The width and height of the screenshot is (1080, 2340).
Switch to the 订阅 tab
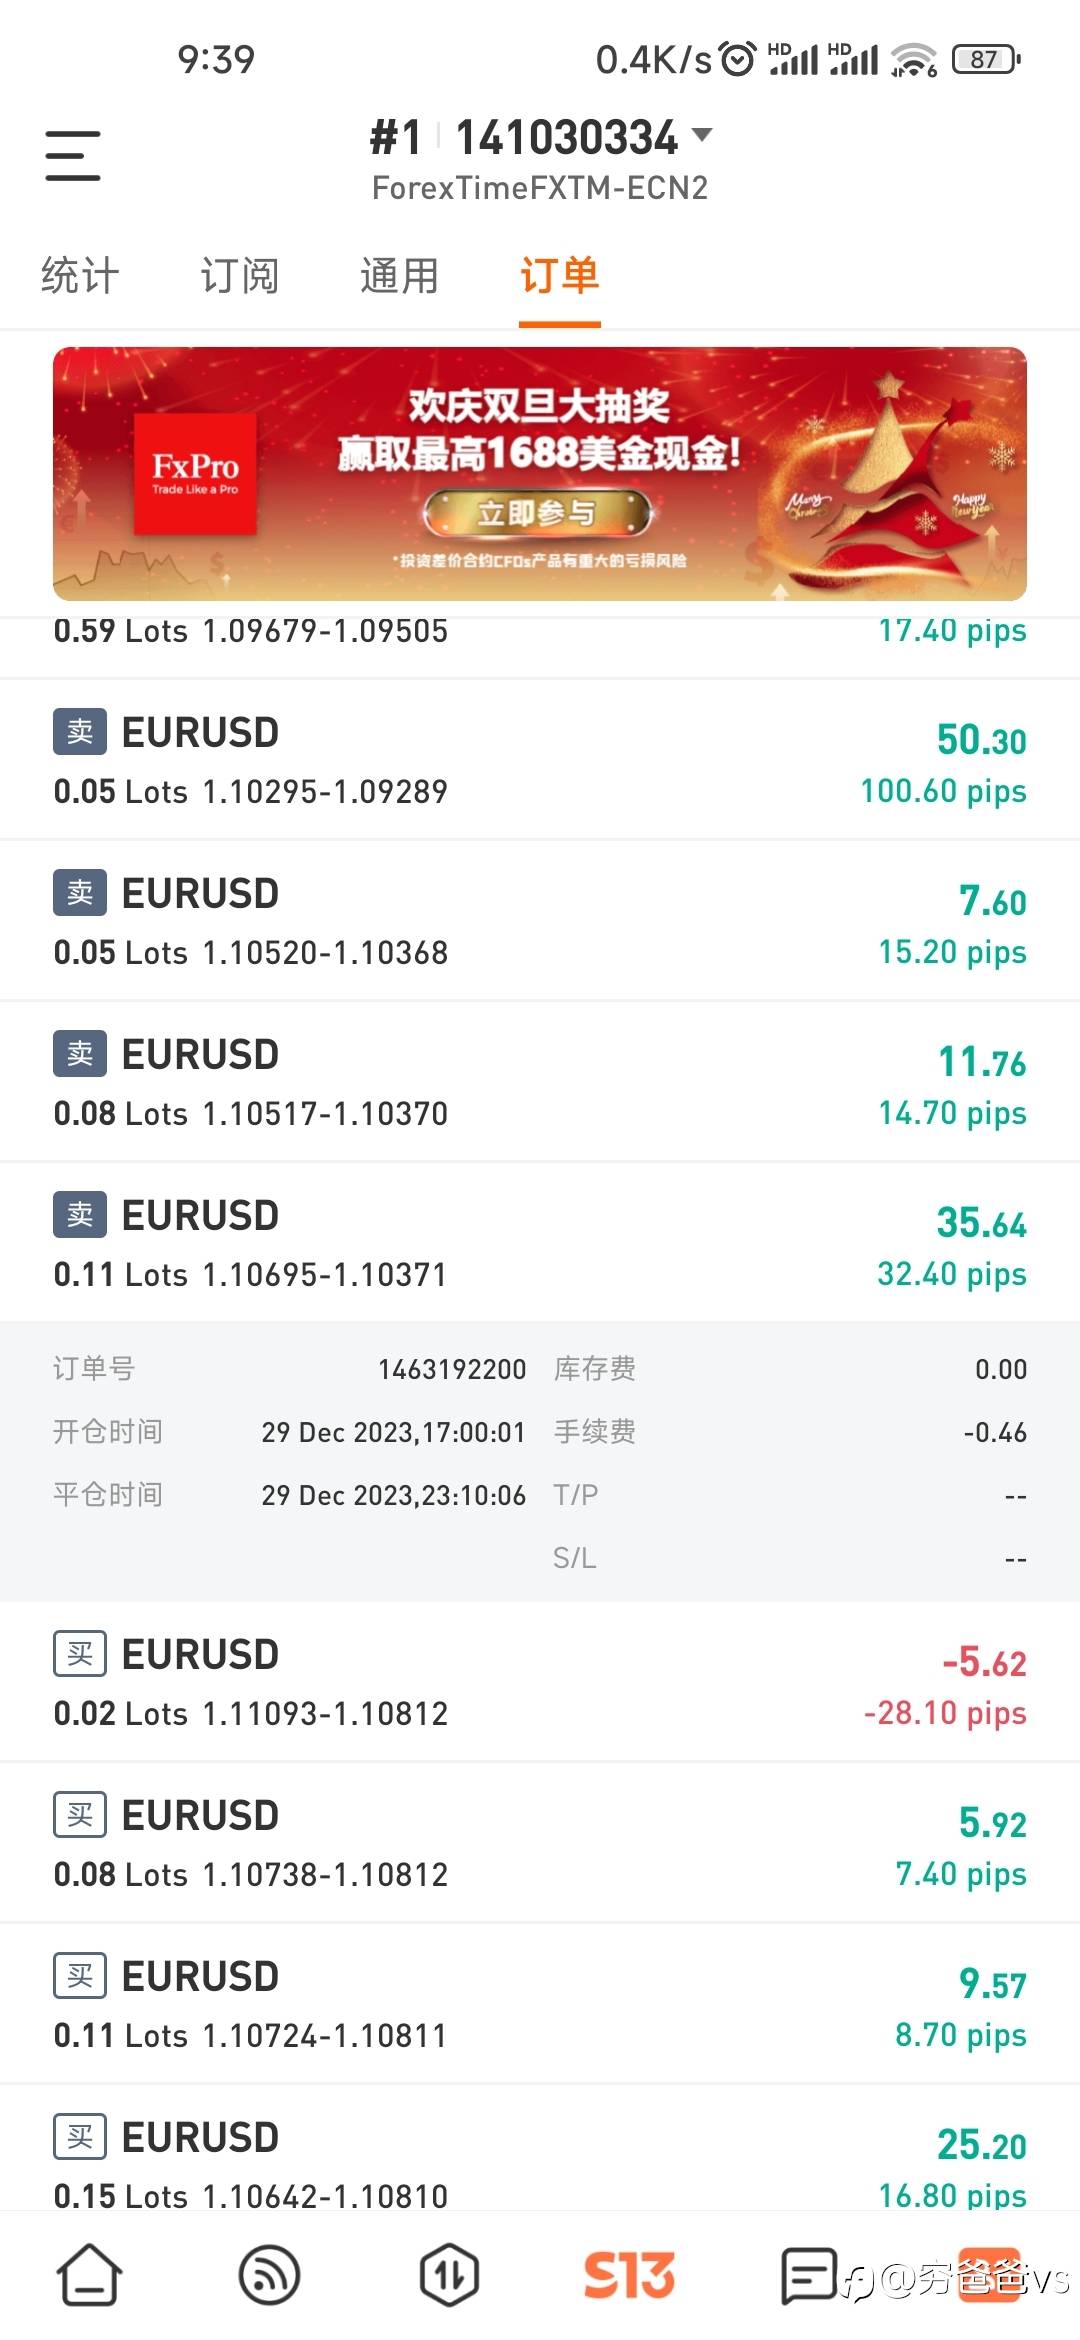pyautogui.click(x=240, y=276)
